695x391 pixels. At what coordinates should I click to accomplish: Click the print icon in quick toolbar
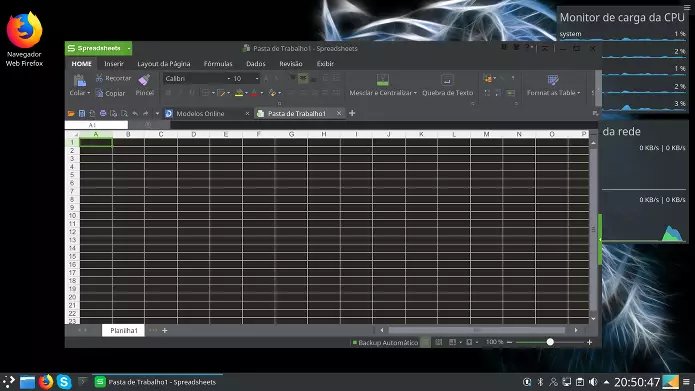pyautogui.click(x=103, y=113)
